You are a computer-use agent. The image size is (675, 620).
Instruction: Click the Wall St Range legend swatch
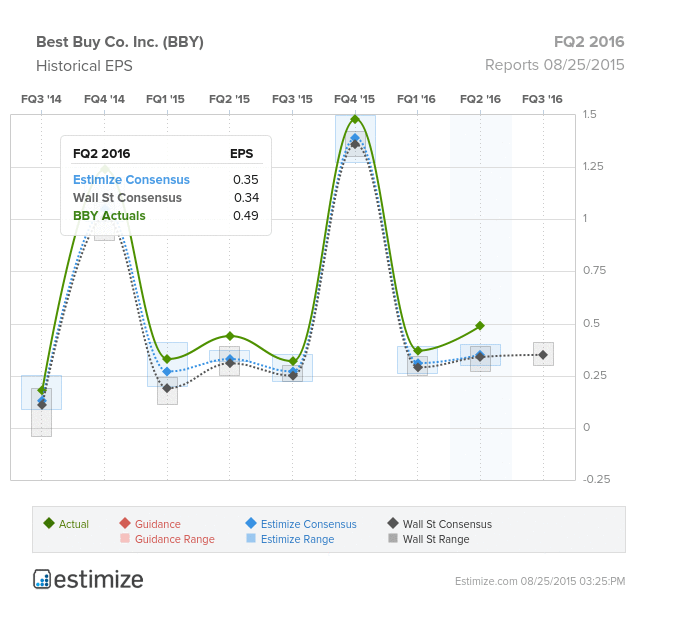tap(393, 538)
